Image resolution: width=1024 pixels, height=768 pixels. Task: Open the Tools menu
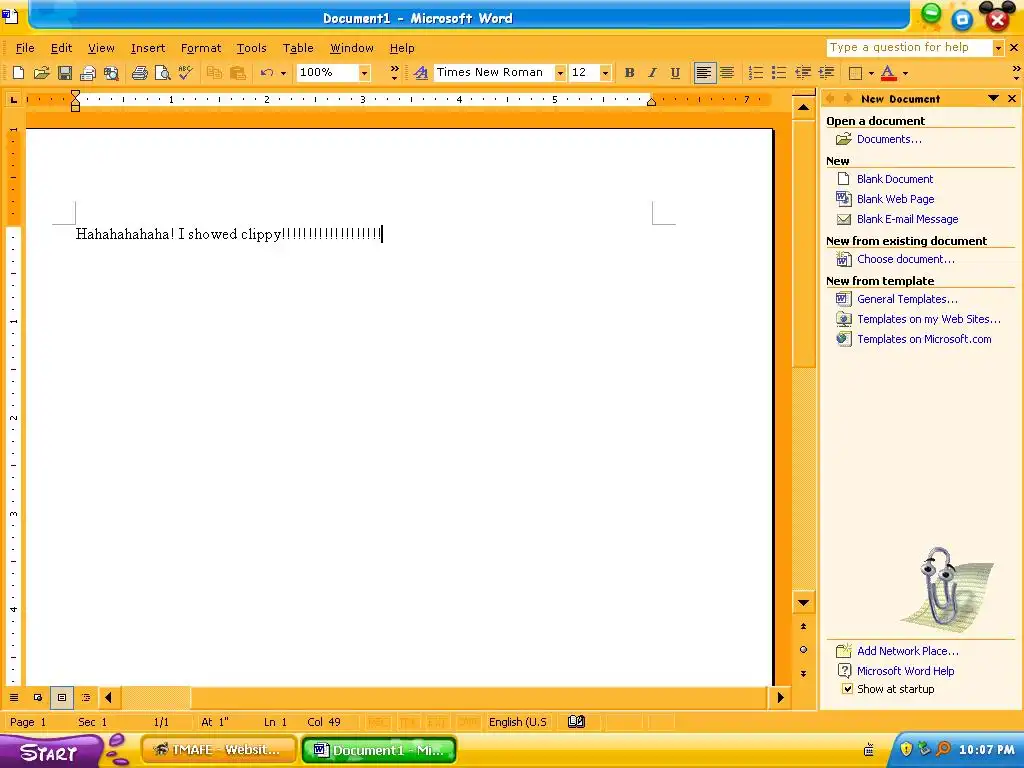[251, 48]
